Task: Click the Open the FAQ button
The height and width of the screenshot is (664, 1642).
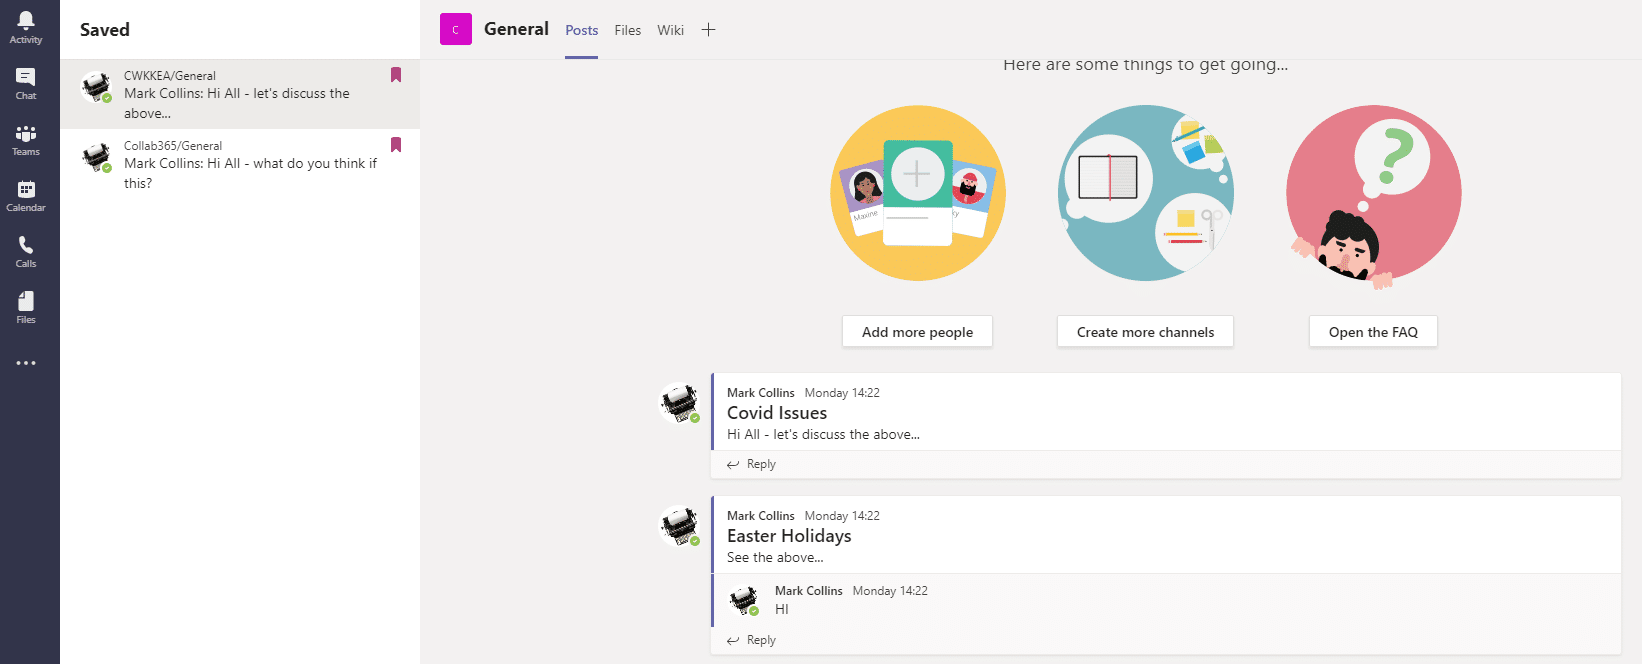Action: coord(1373,332)
